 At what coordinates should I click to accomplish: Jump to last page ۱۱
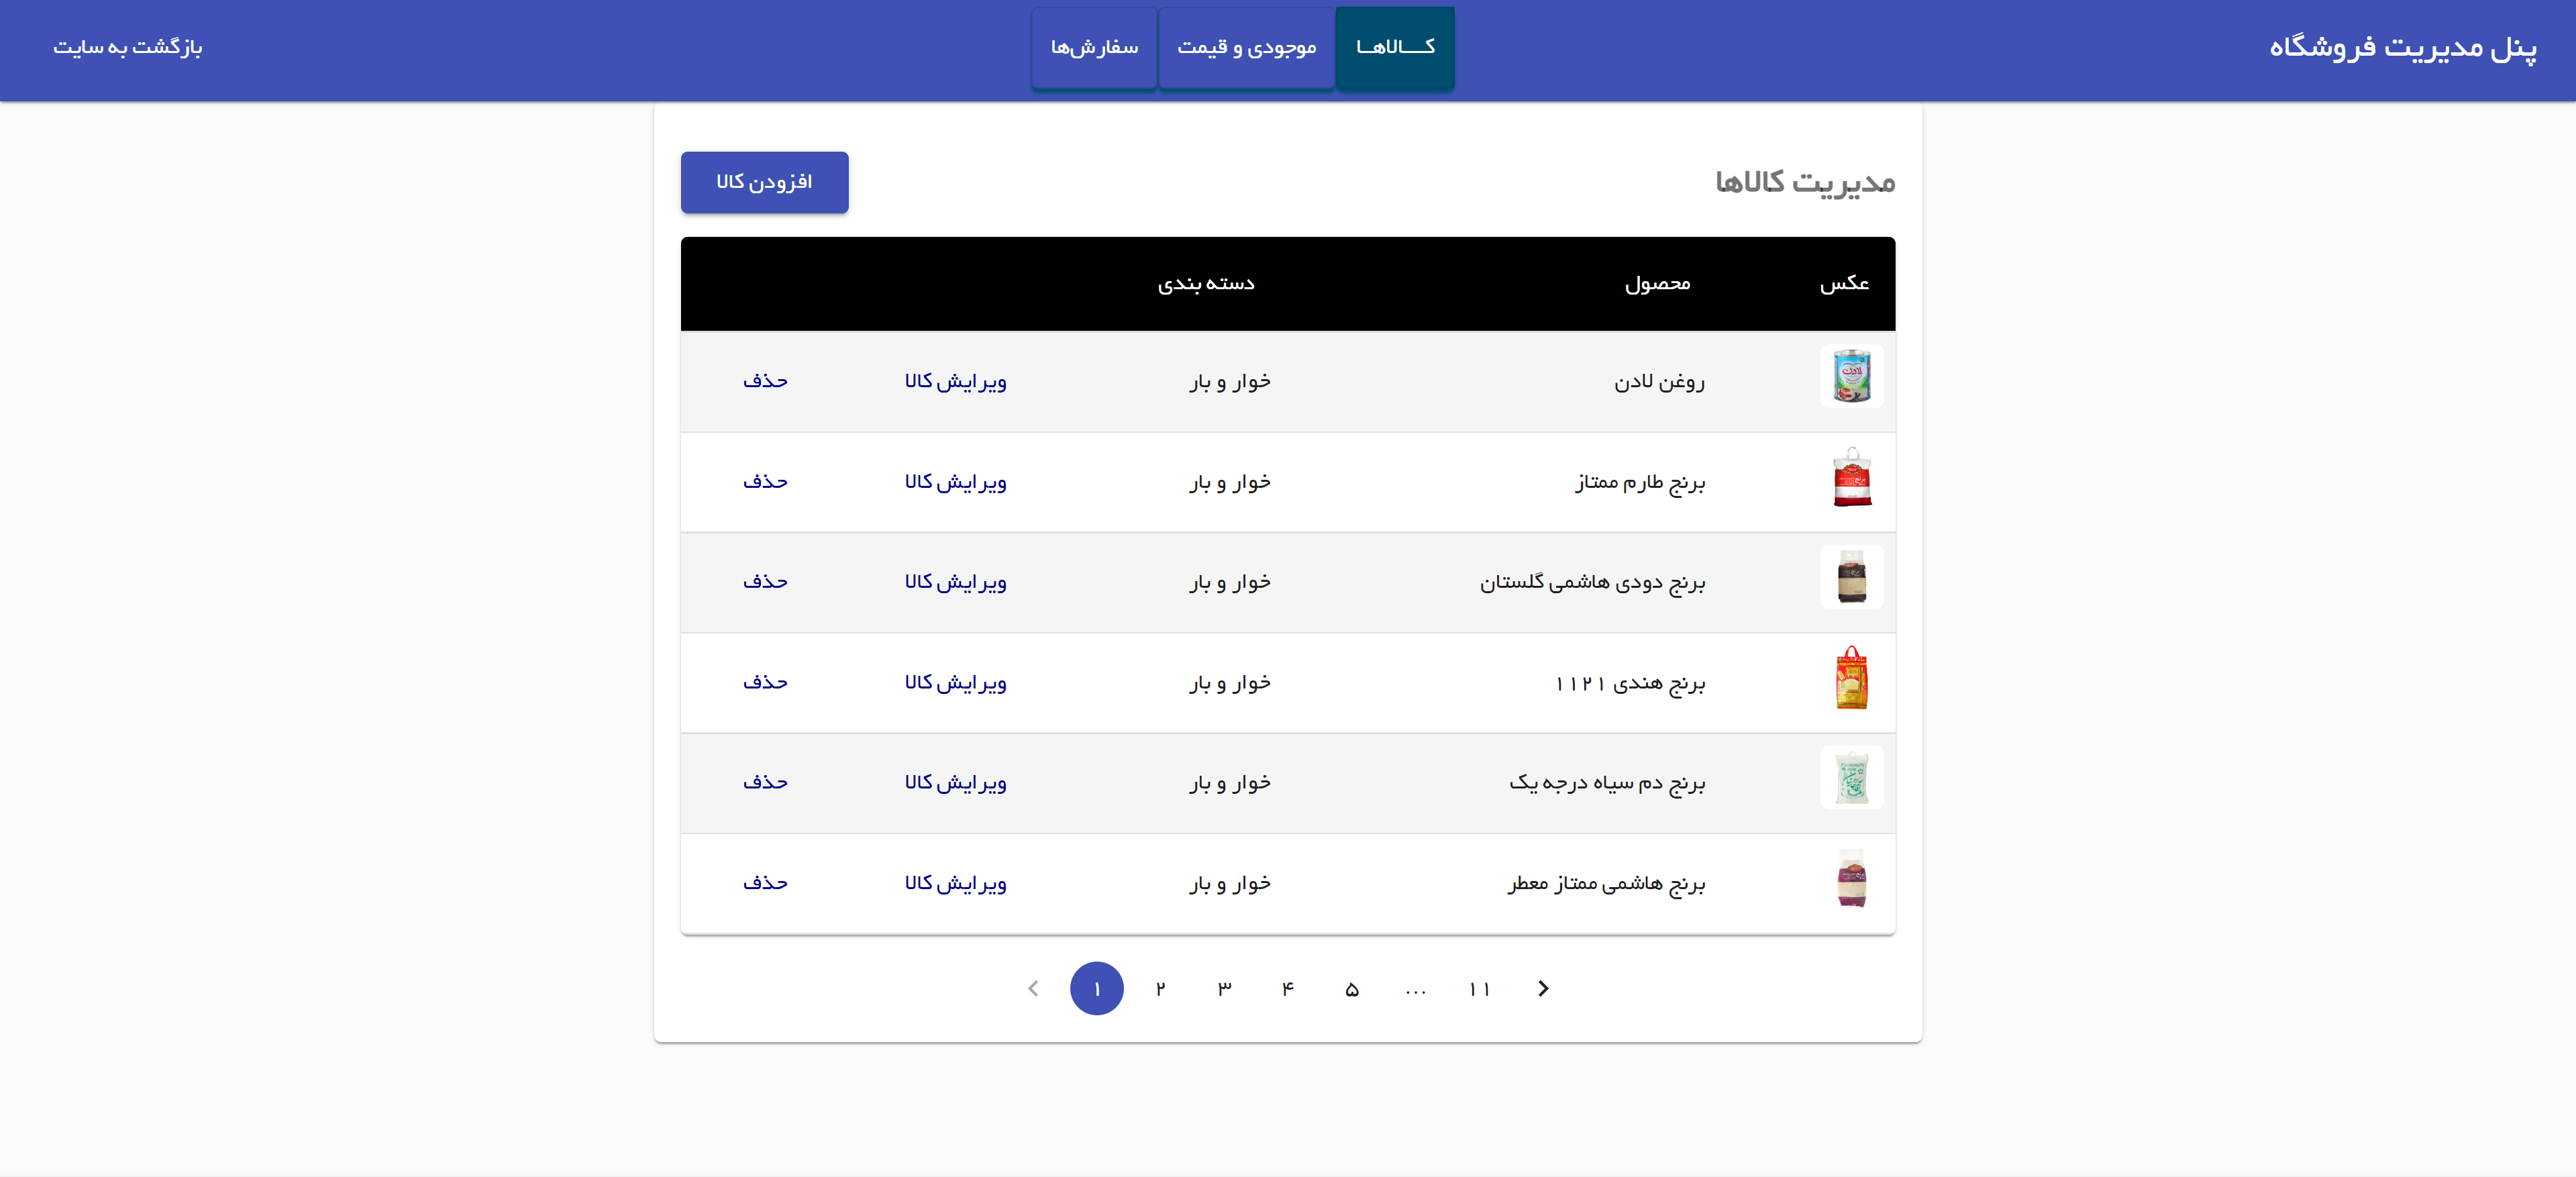tap(1479, 988)
